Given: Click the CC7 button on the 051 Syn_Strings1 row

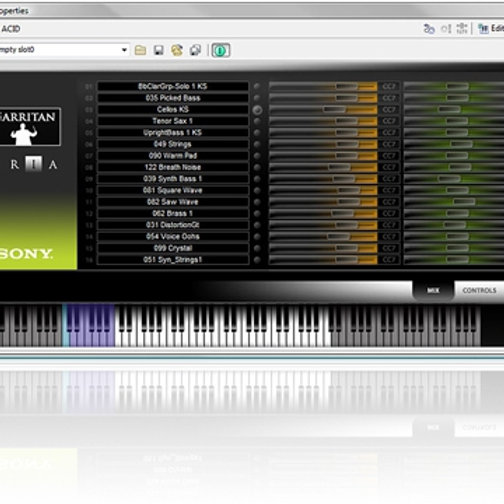Looking at the screenshot, I should 389,260.
